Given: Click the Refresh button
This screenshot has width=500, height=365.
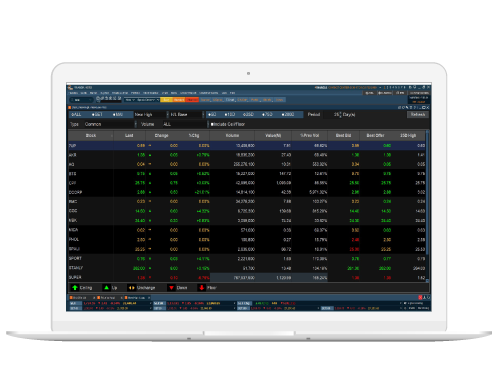Looking at the screenshot, I should [x=418, y=114].
